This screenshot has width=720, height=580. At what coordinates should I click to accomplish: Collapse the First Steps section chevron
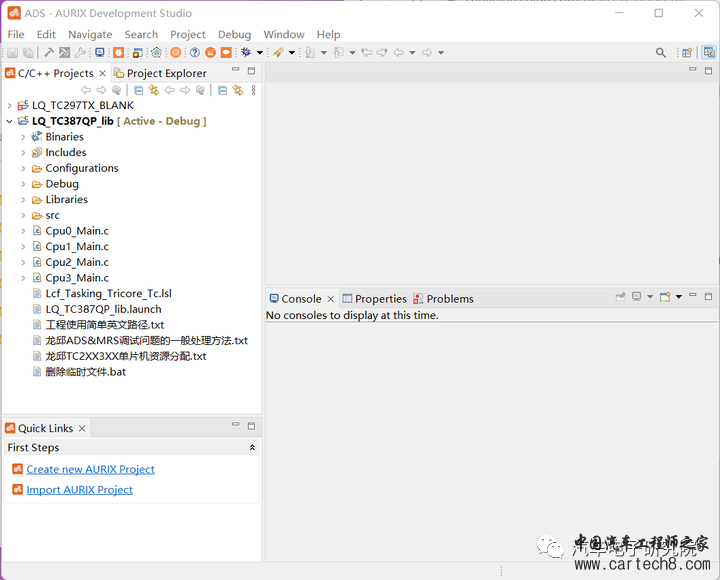(x=252, y=447)
